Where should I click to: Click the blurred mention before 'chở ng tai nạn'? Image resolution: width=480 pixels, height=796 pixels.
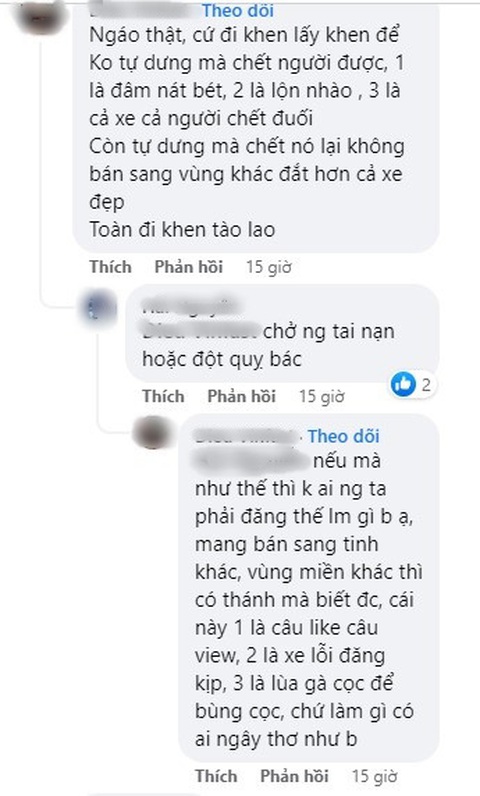click(200, 330)
